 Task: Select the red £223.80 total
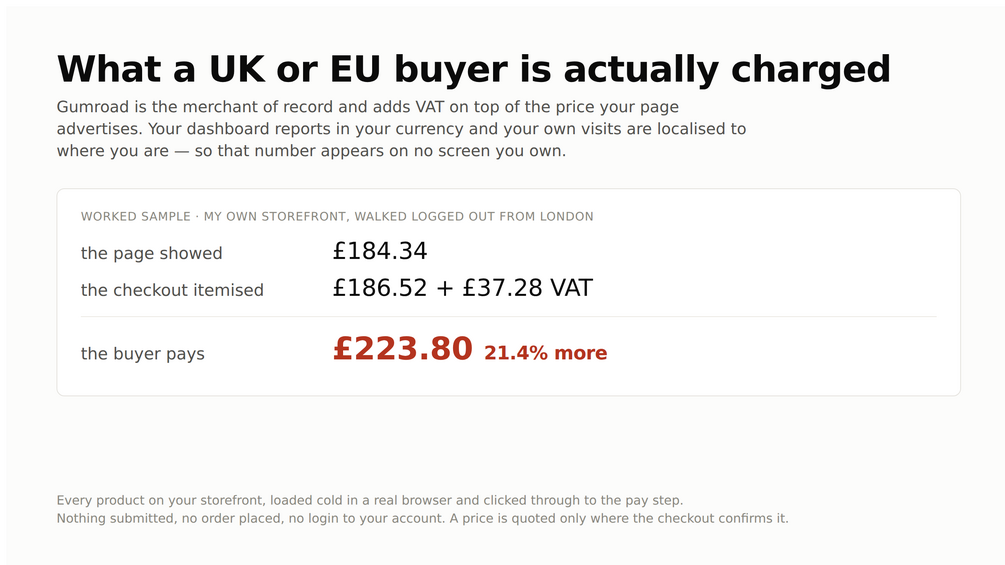403,349
